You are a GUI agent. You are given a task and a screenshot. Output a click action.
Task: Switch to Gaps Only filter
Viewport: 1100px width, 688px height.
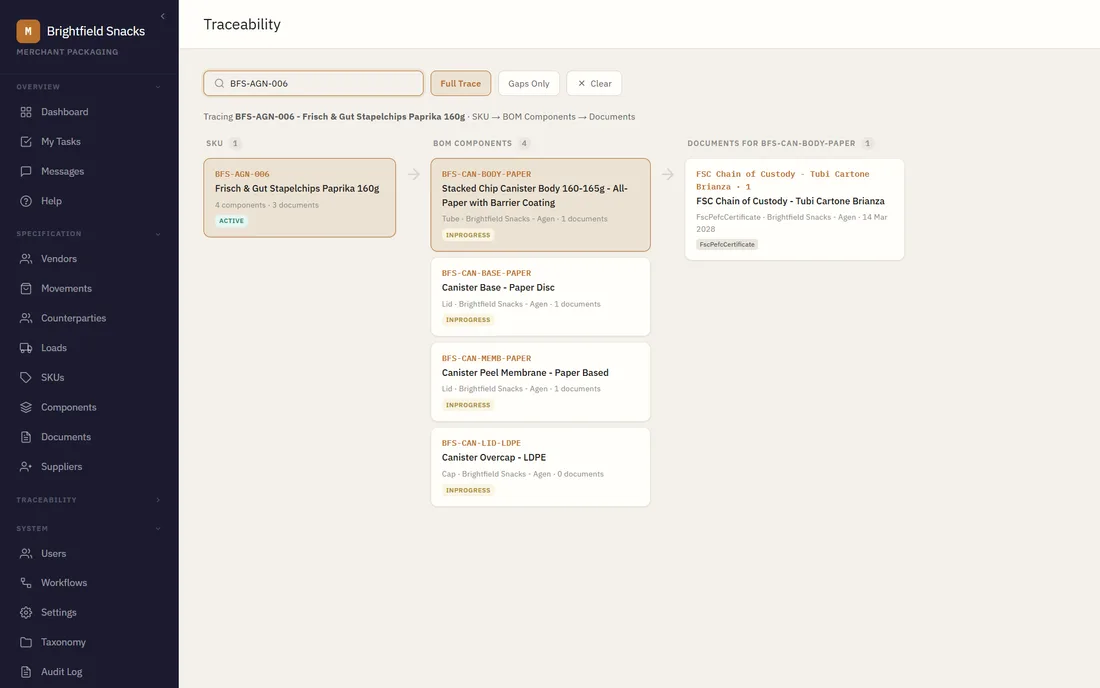tap(528, 83)
